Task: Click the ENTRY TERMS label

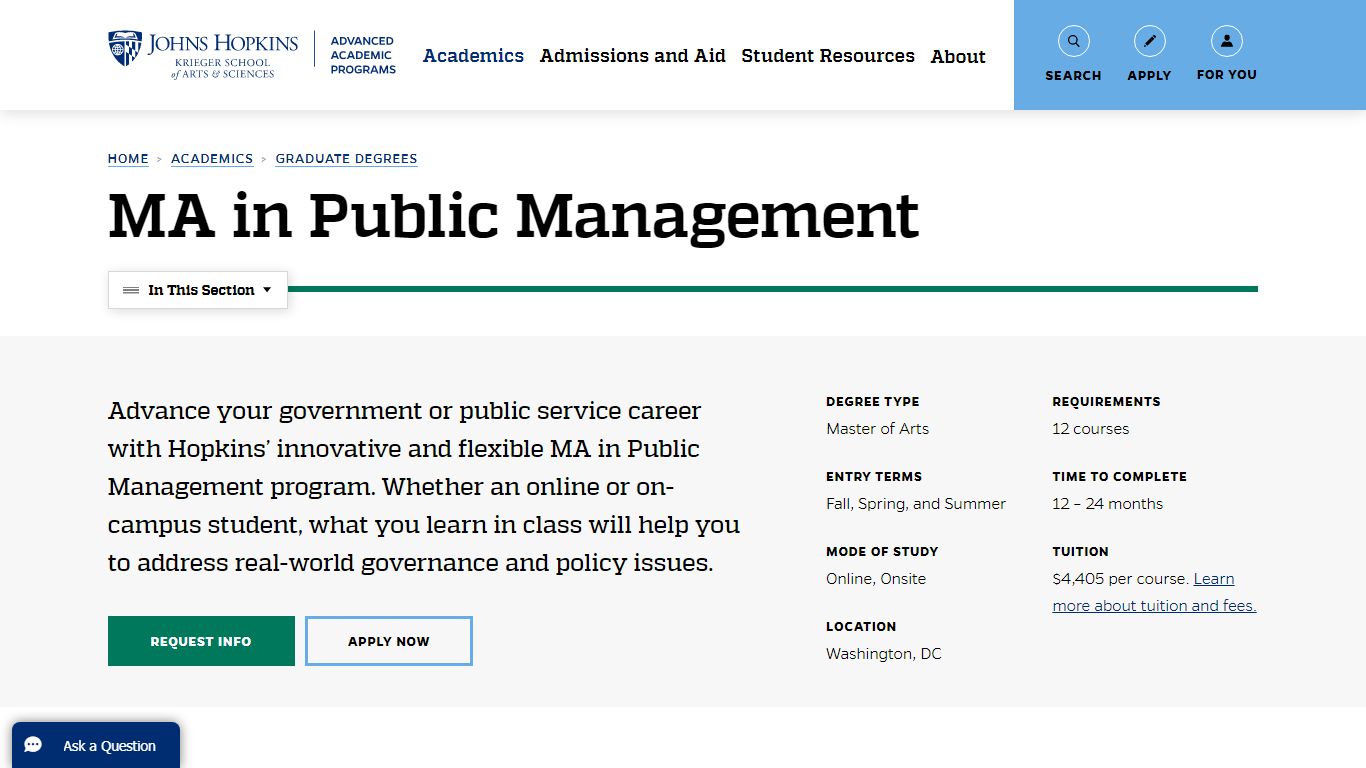Action: (874, 477)
